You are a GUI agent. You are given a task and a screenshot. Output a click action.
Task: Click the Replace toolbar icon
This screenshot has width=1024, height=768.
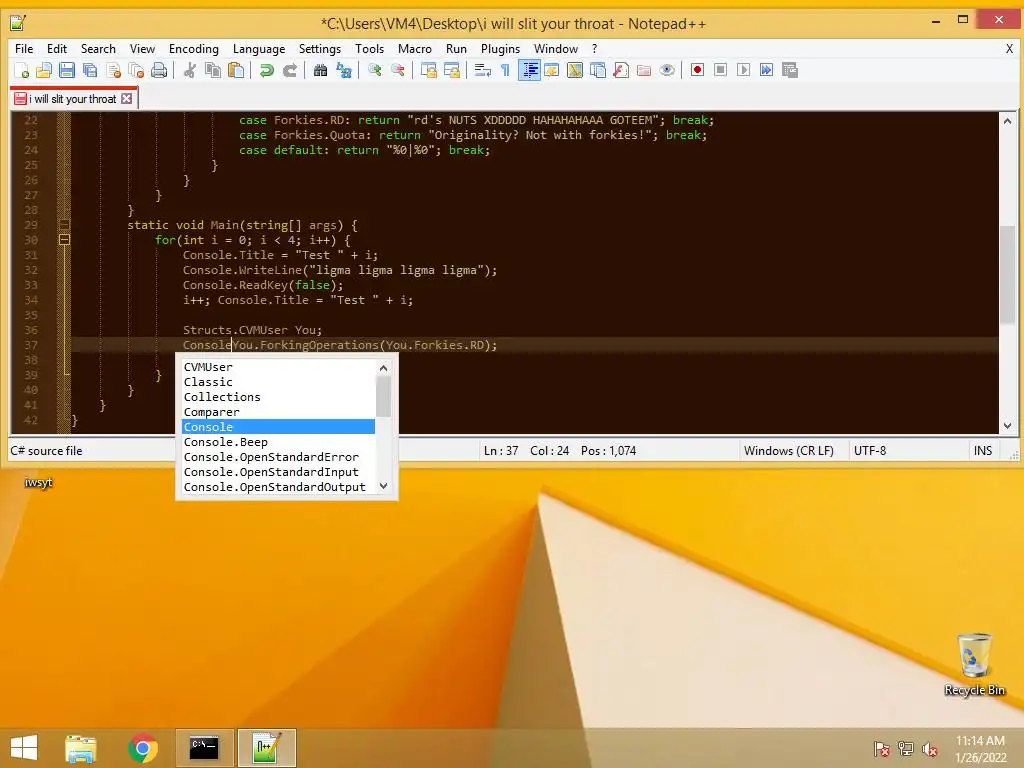click(x=344, y=70)
